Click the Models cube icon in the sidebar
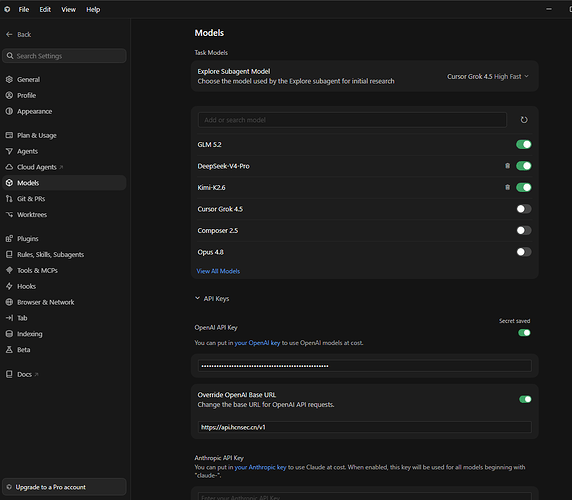572x500 pixels. coord(9,183)
